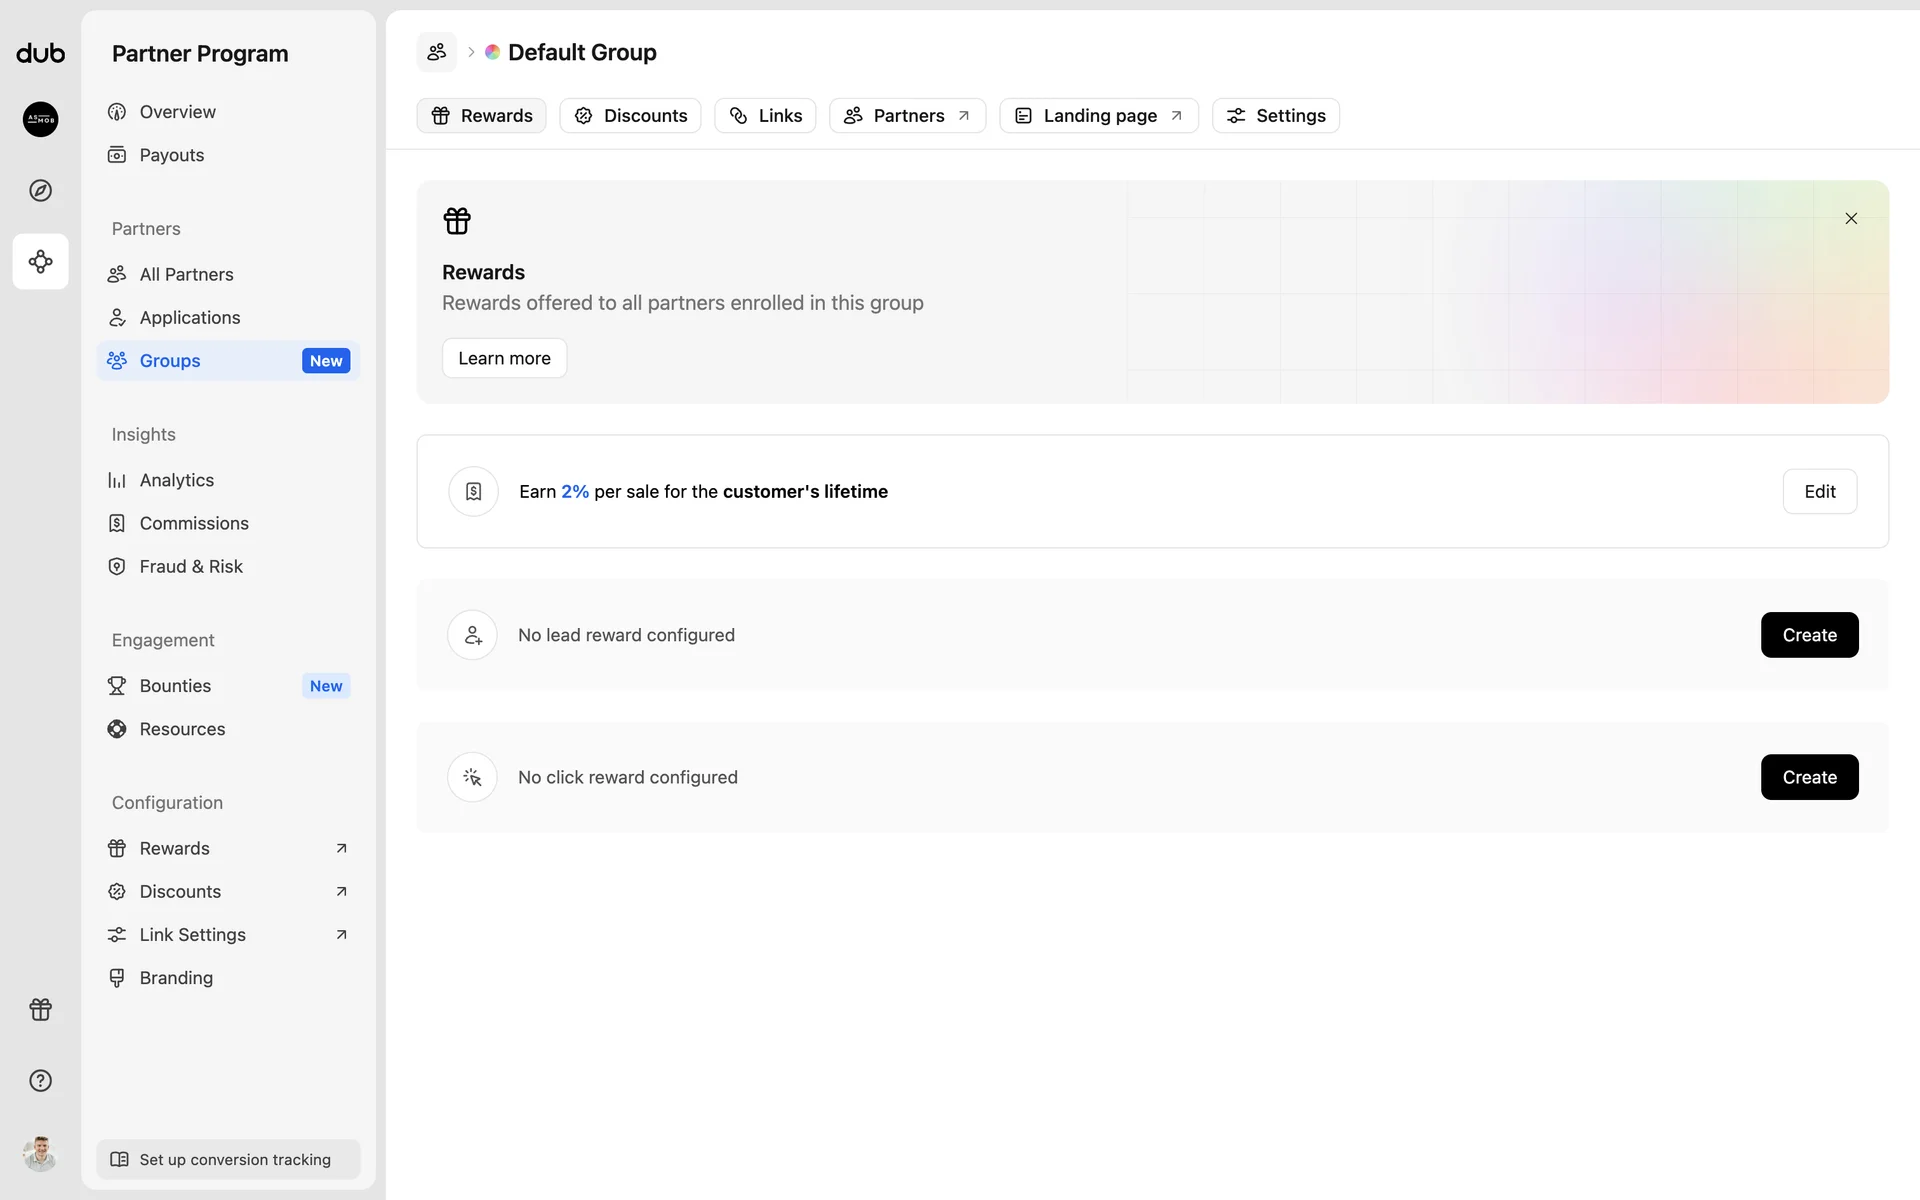This screenshot has width=1920, height=1200.
Task: Edit the 2% per sale reward
Action: pyautogui.click(x=1819, y=491)
